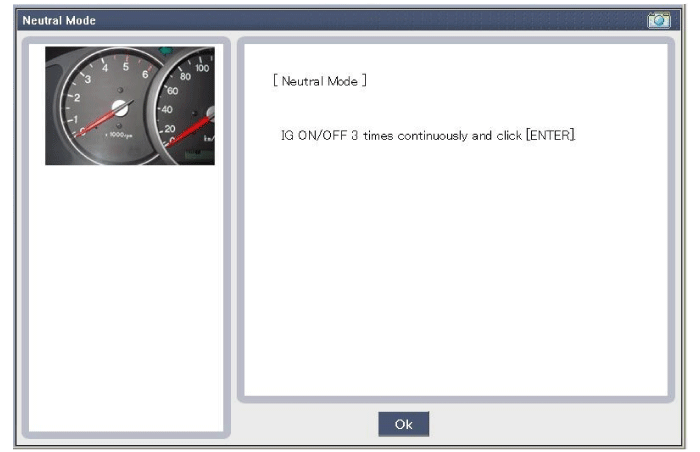This screenshot has height=452, width=700.
Task: Click the "IG ON/OFF" instruction text
Action: [315, 135]
